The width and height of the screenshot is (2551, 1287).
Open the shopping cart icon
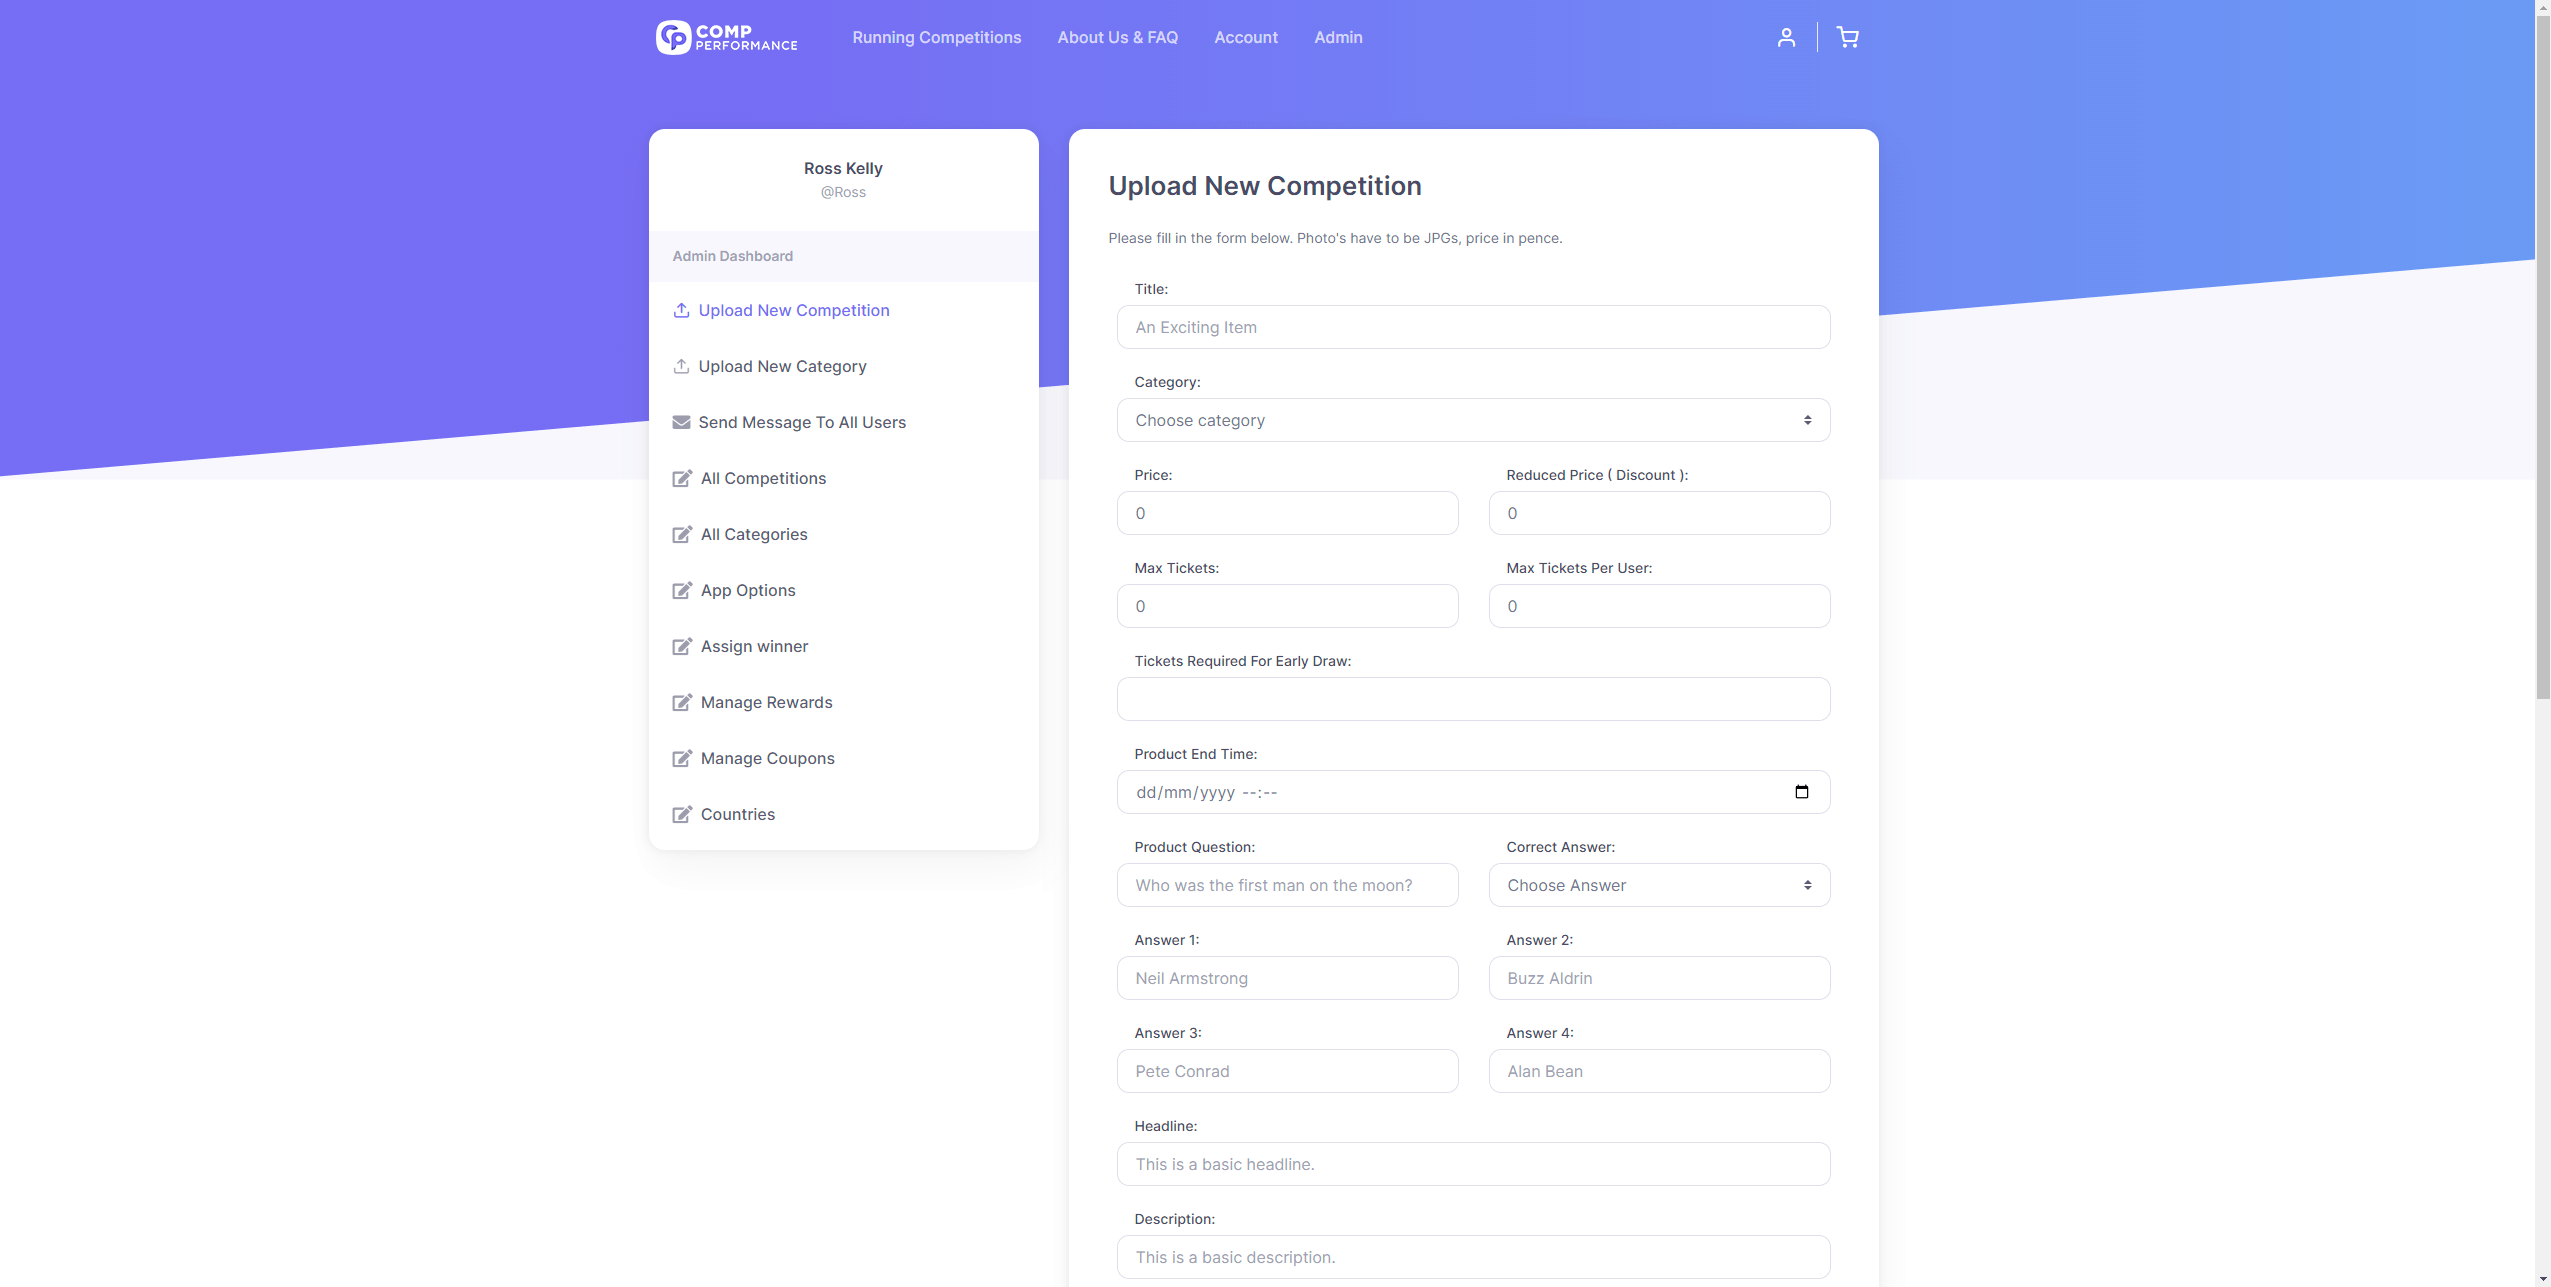coord(1848,37)
